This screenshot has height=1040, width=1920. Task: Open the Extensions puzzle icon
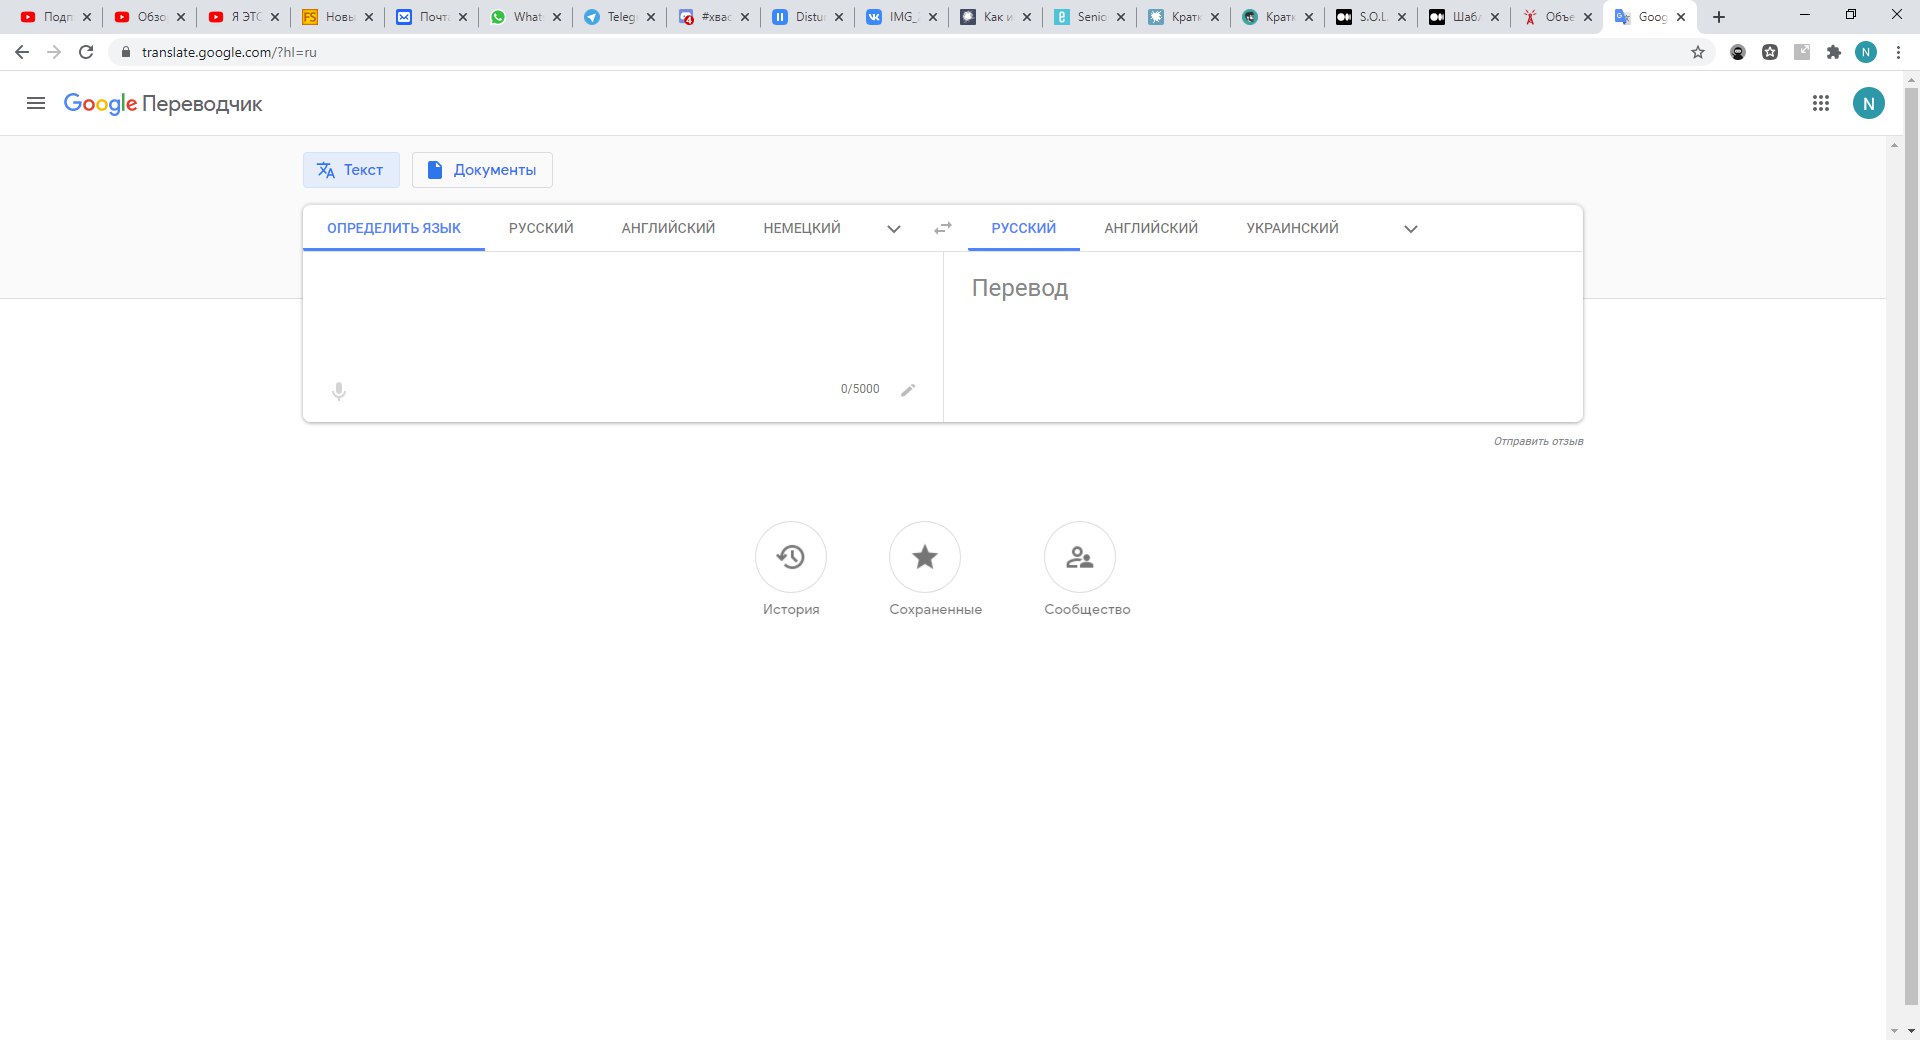click(1834, 52)
